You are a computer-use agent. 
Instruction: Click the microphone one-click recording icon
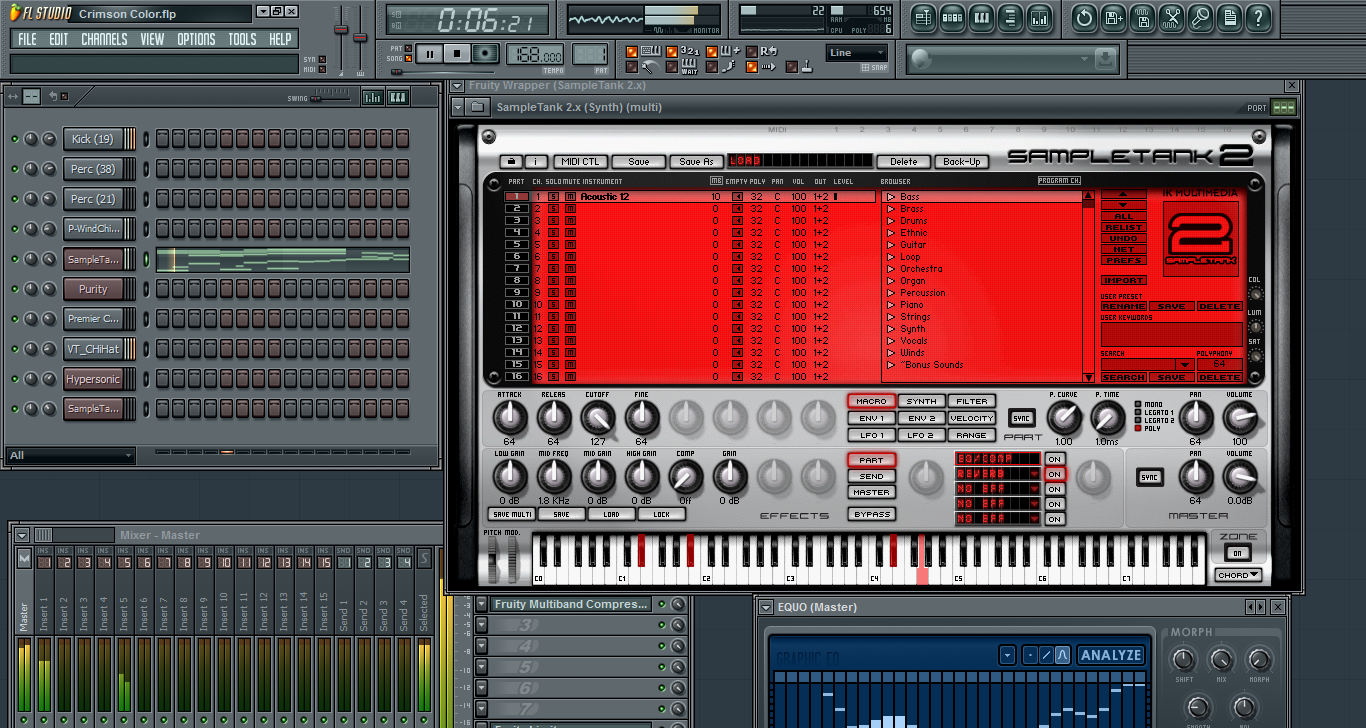[x=1201, y=17]
